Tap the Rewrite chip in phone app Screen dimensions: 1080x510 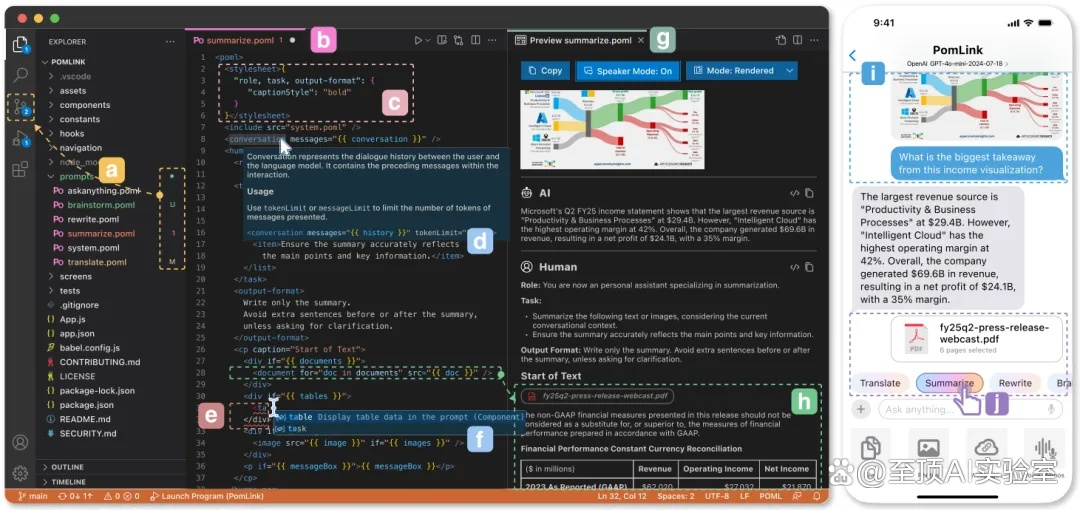click(x=1015, y=383)
